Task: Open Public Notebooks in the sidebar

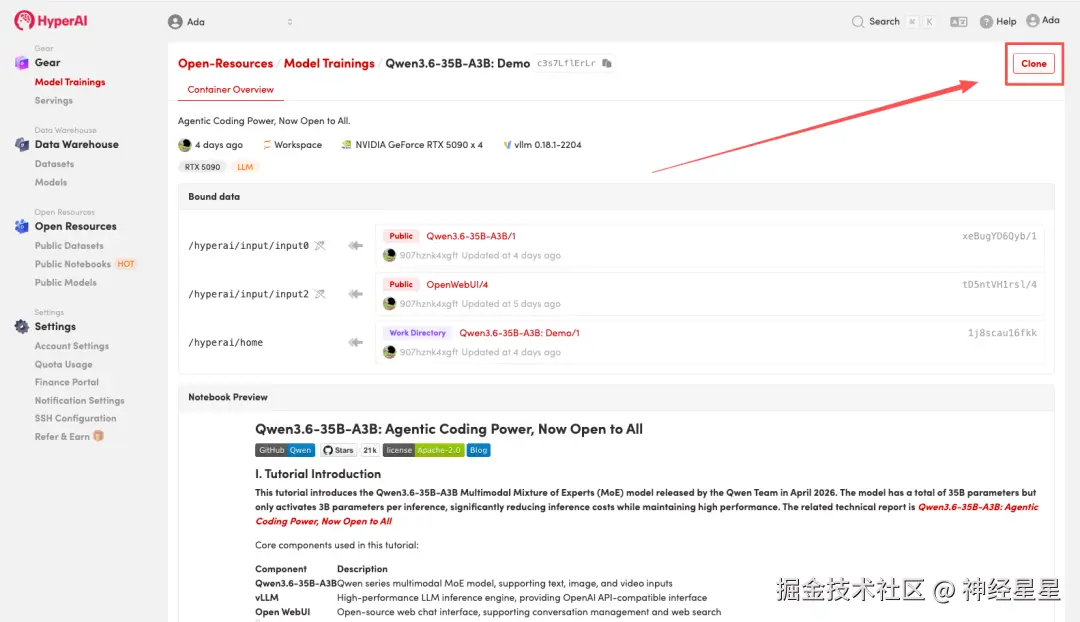Action: pyautogui.click(x=72, y=265)
